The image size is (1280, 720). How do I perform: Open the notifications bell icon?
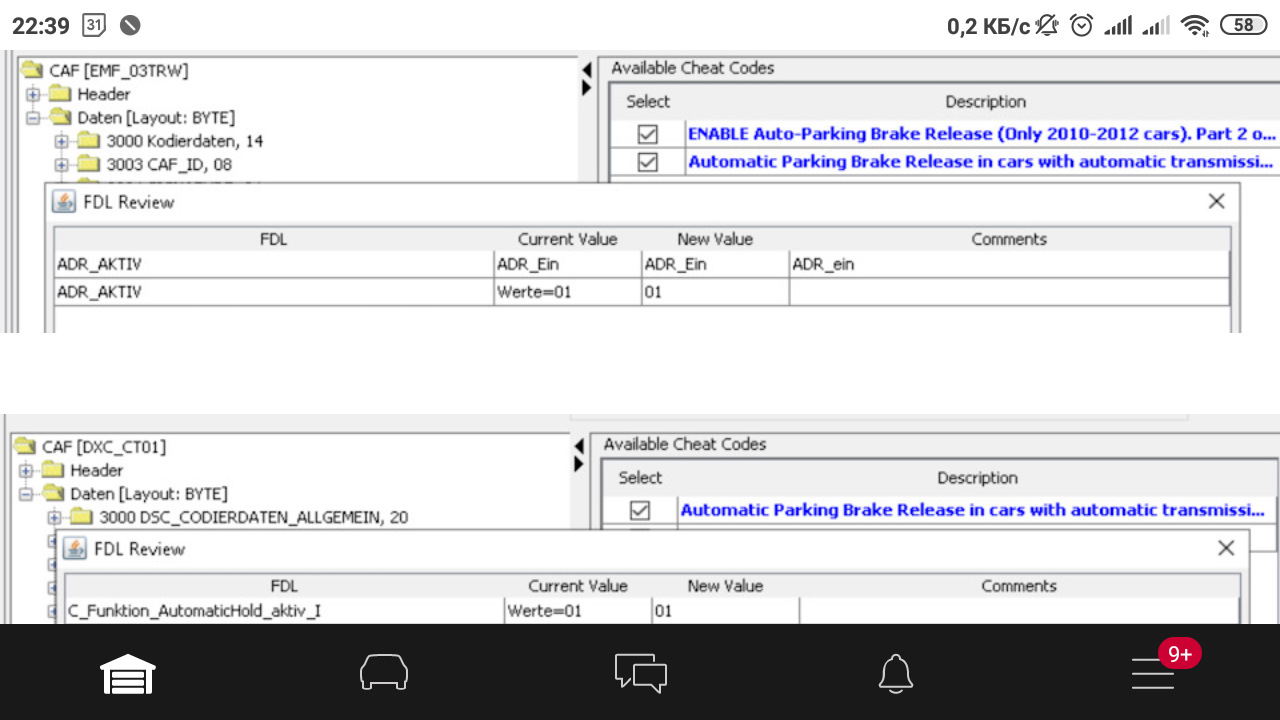[x=896, y=673]
